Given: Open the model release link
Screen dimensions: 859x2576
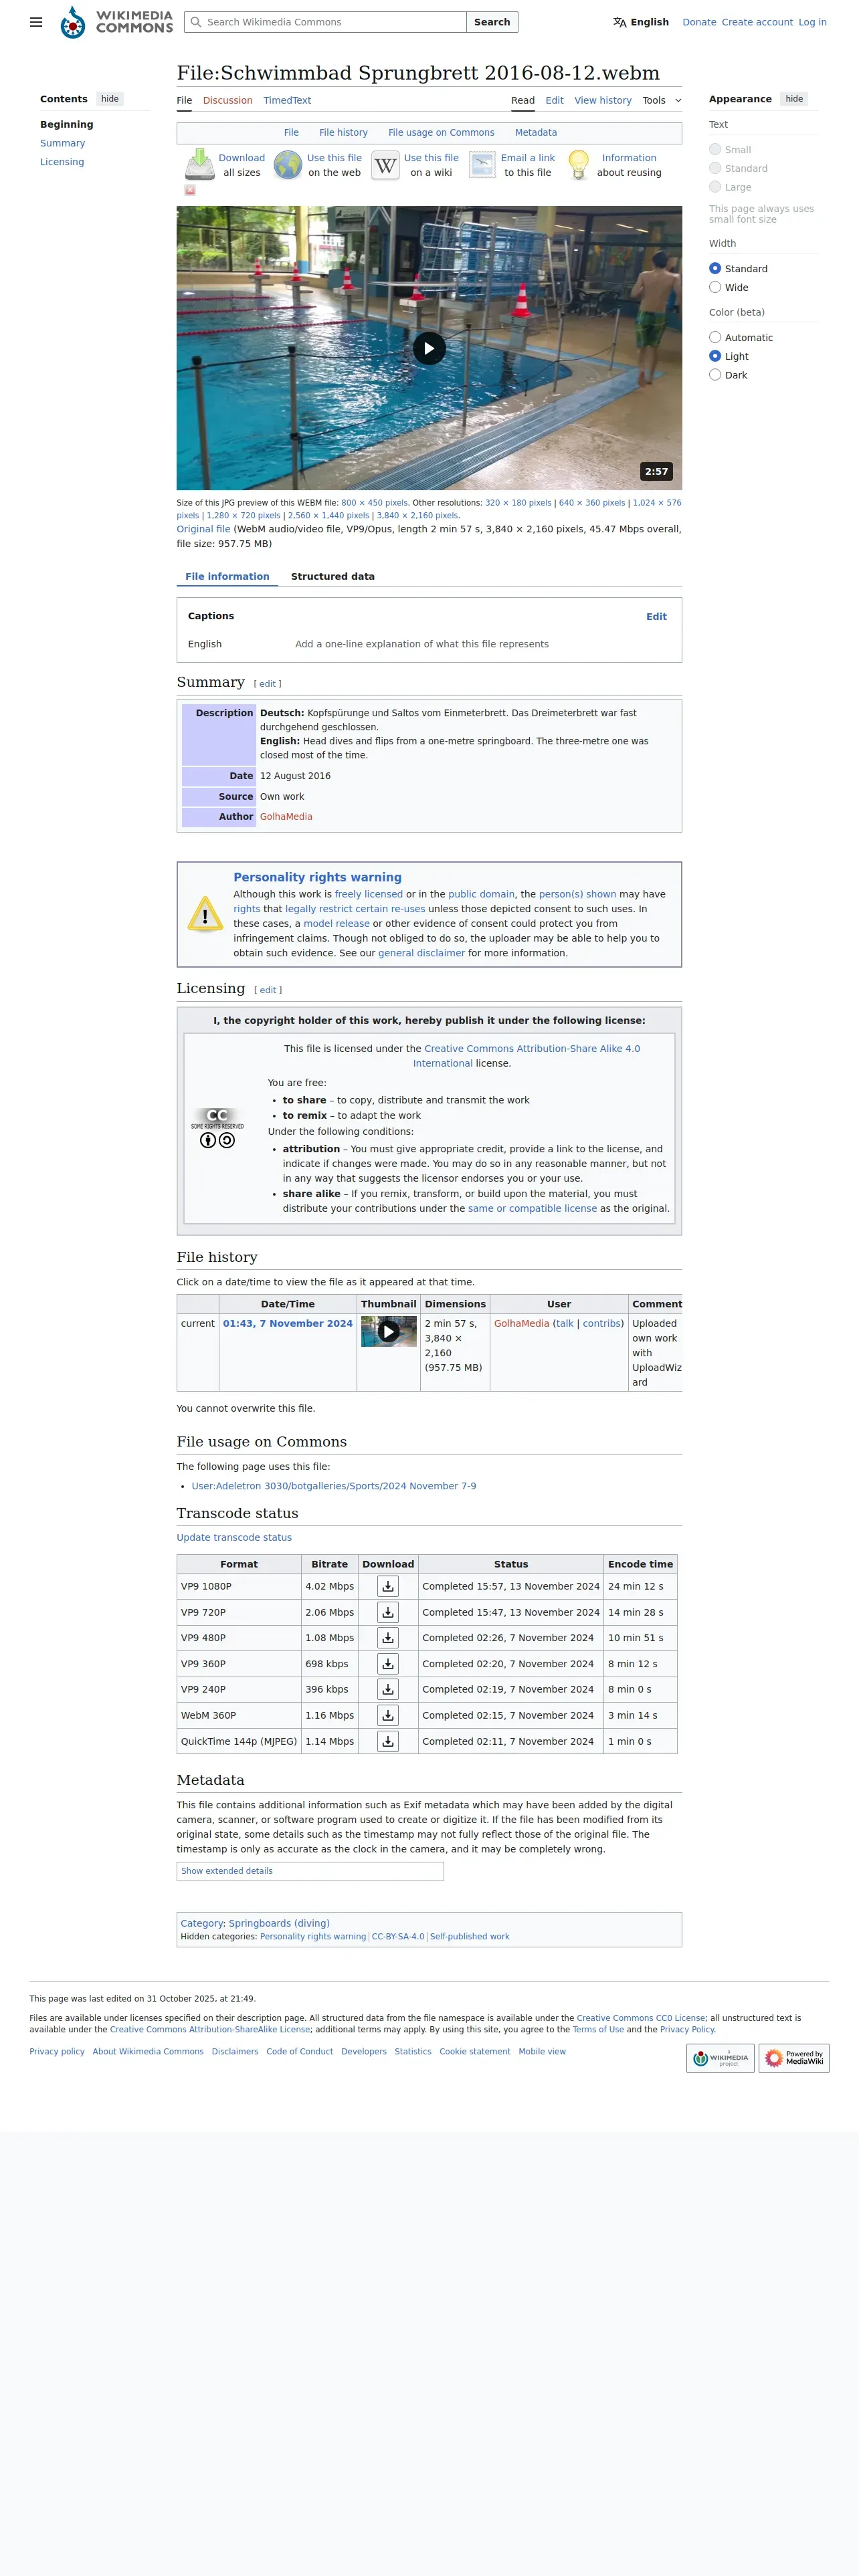Looking at the screenshot, I should click(x=336, y=923).
